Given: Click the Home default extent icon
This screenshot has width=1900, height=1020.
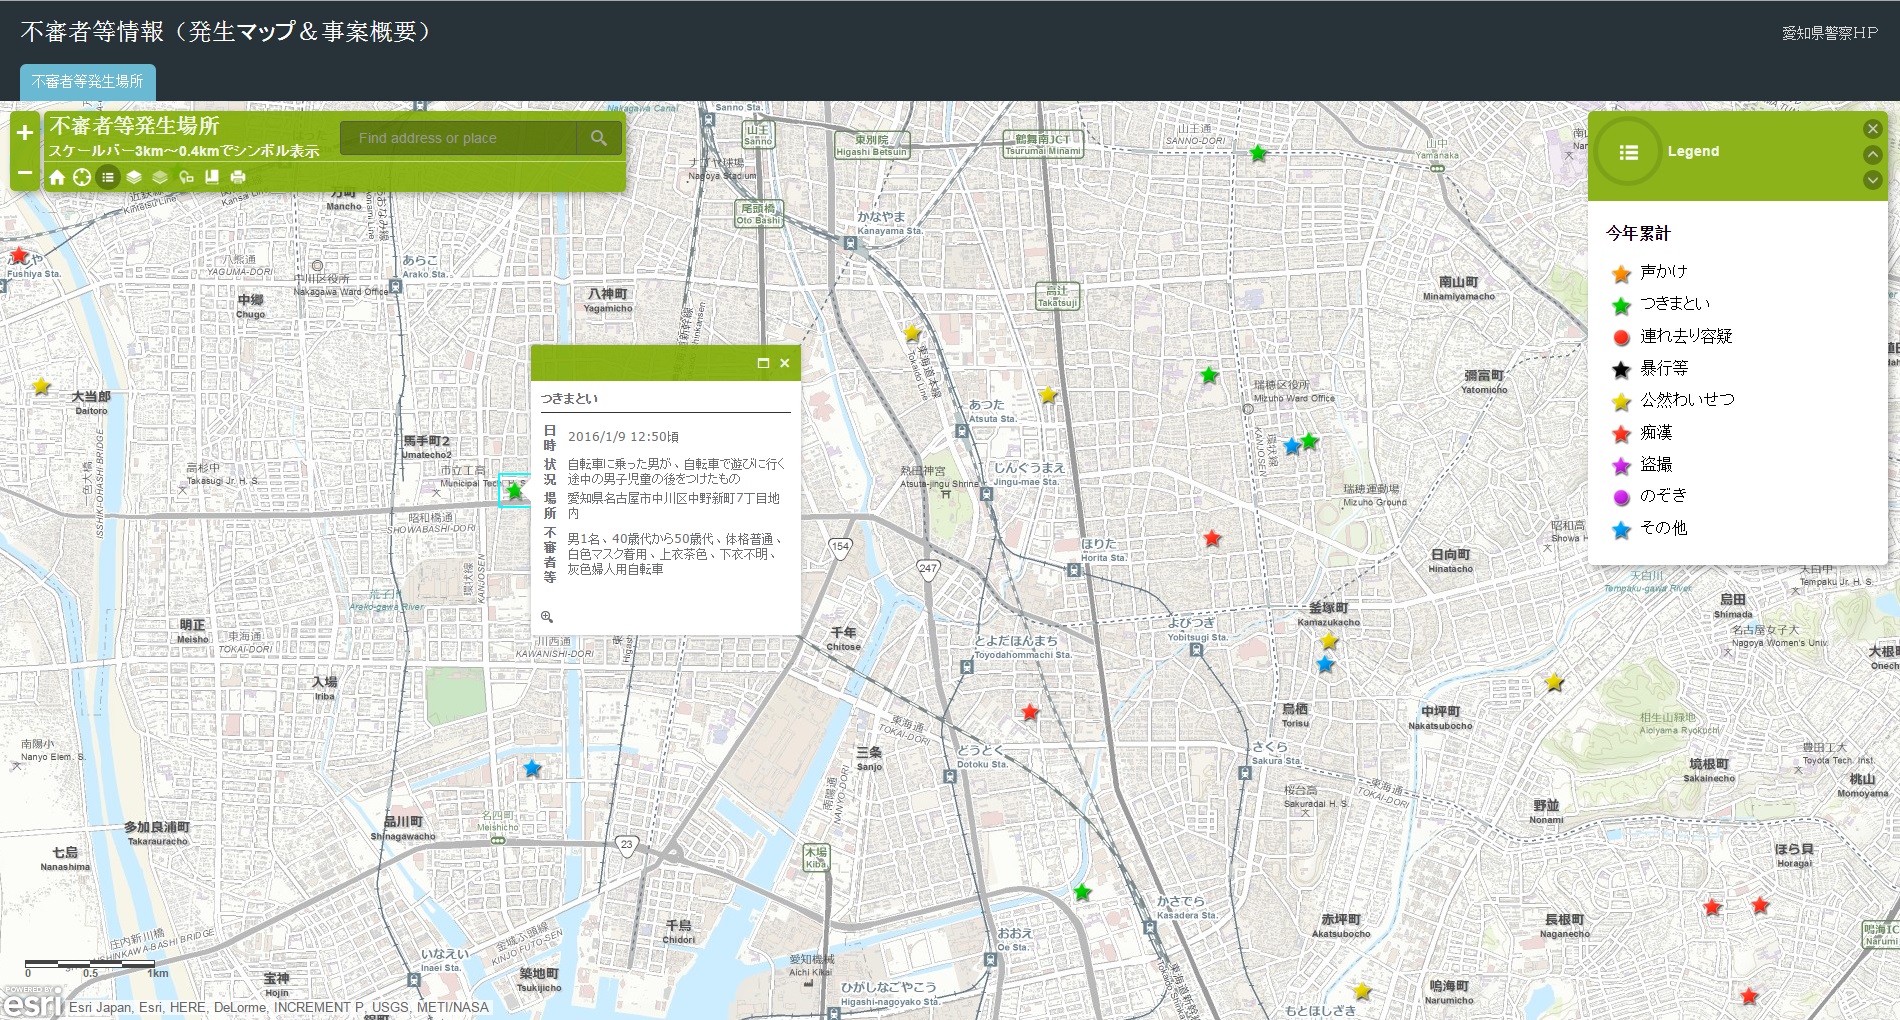Looking at the screenshot, I should pyautogui.click(x=57, y=177).
